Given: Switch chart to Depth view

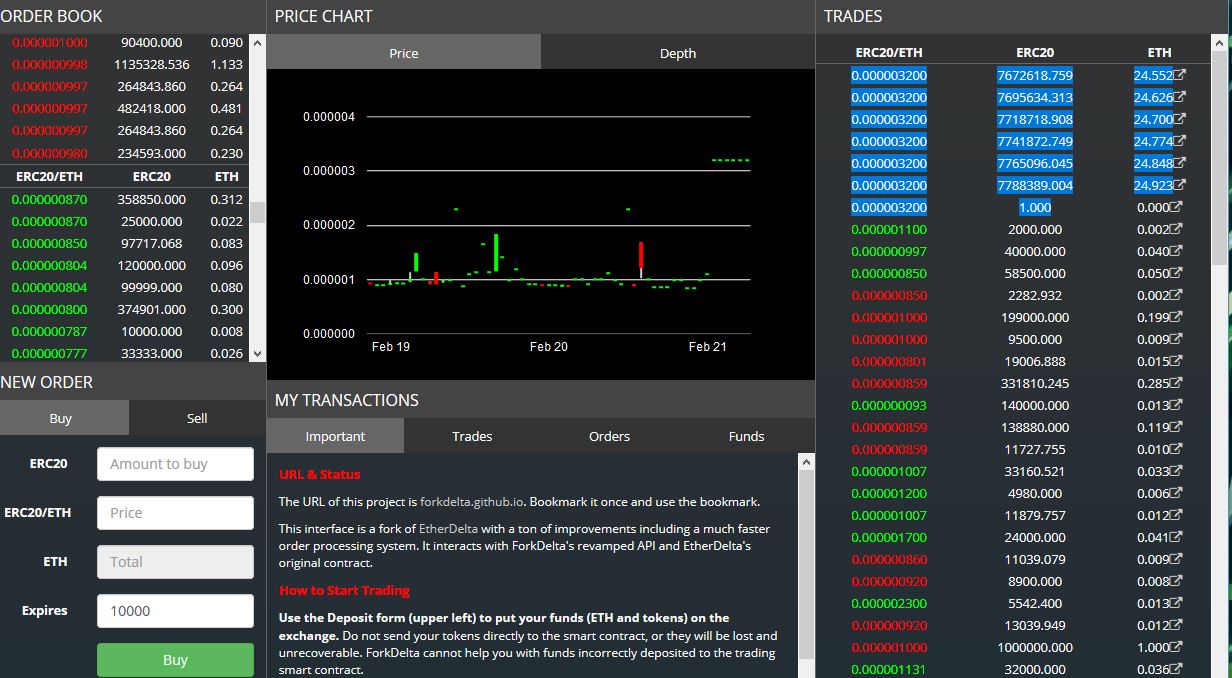Looking at the screenshot, I should (x=677, y=53).
